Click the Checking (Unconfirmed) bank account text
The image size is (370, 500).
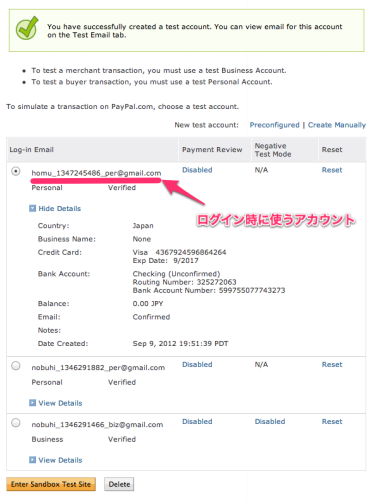click(x=176, y=274)
